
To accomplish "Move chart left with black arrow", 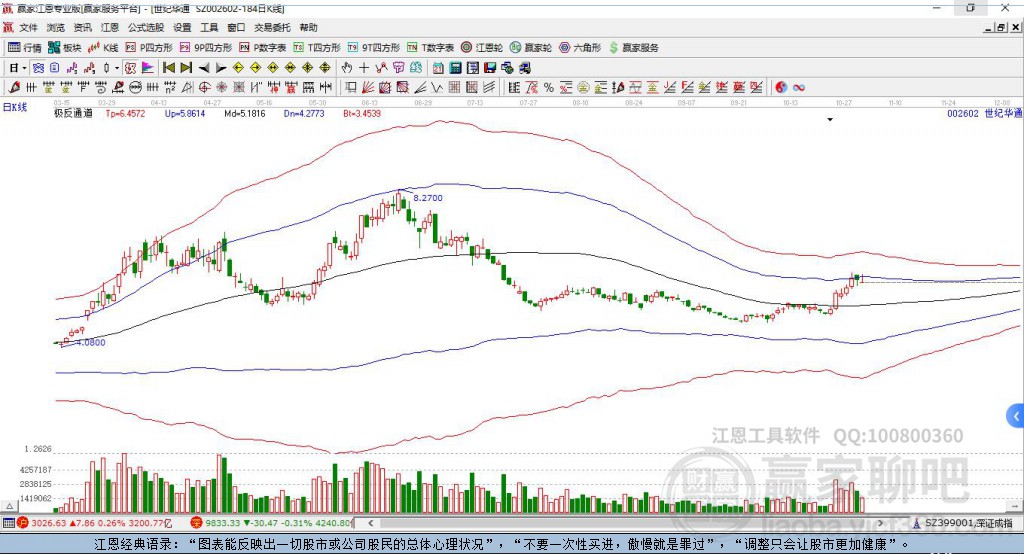I will tap(204, 68).
